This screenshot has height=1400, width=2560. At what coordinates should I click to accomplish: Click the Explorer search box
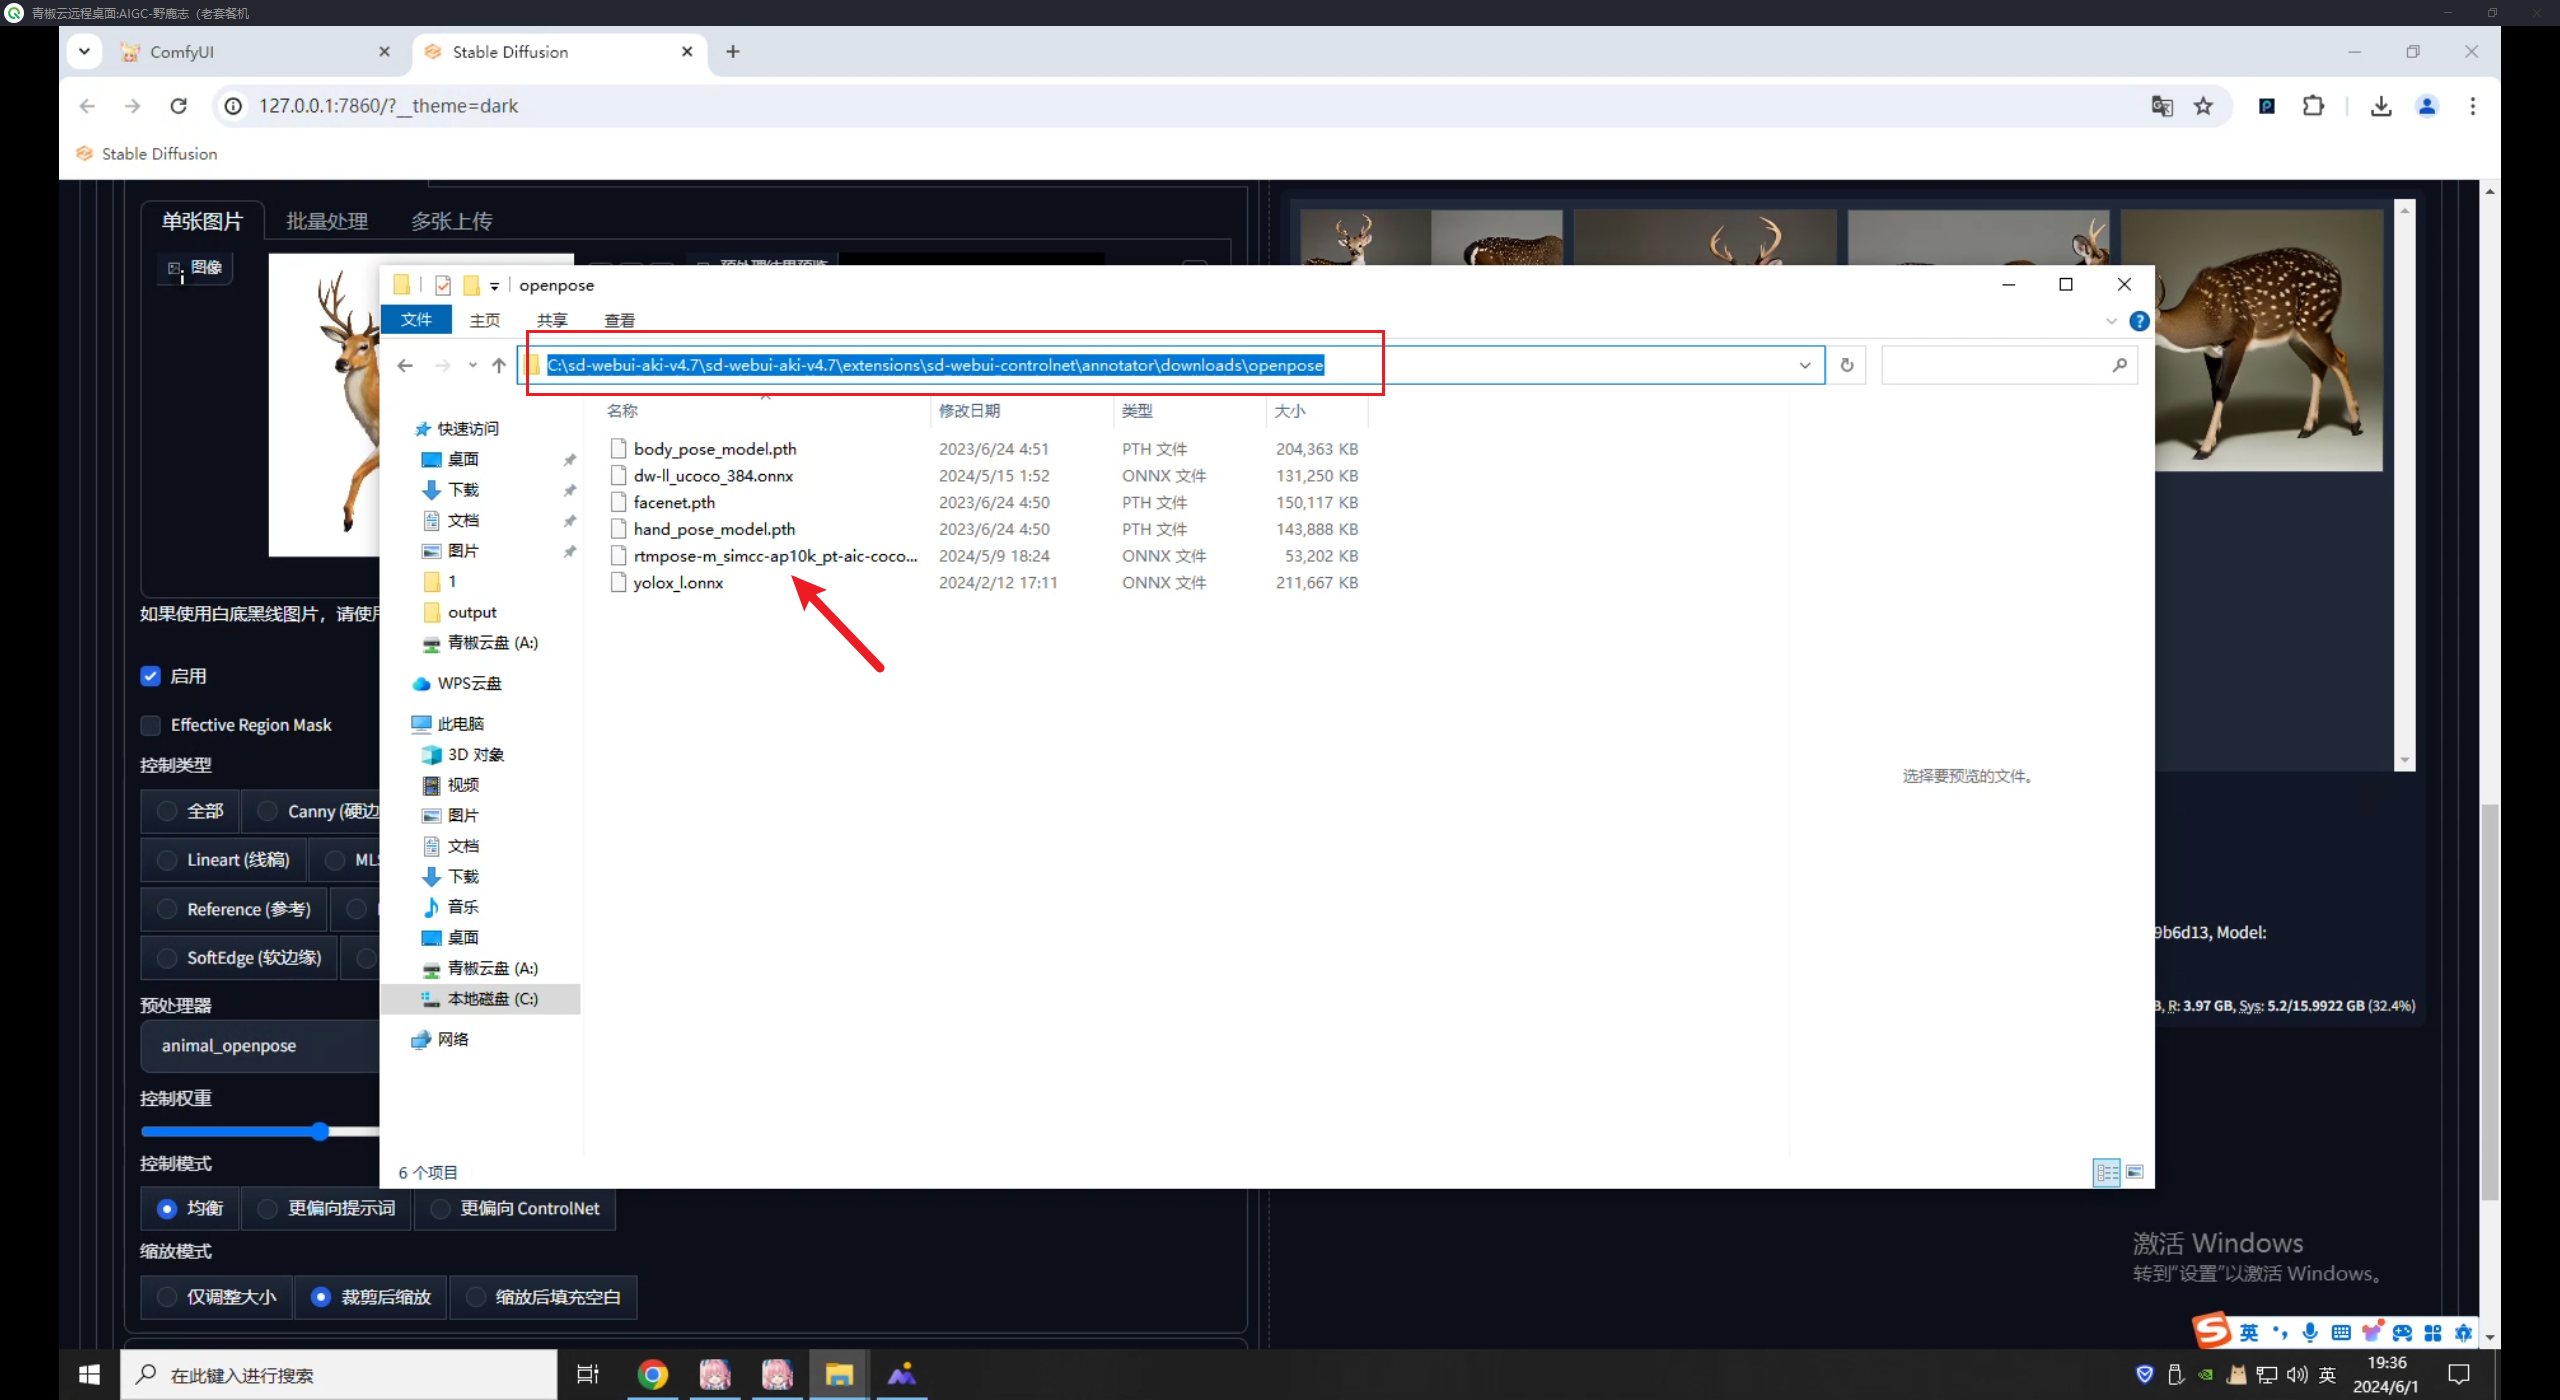[x=2008, y=365]
